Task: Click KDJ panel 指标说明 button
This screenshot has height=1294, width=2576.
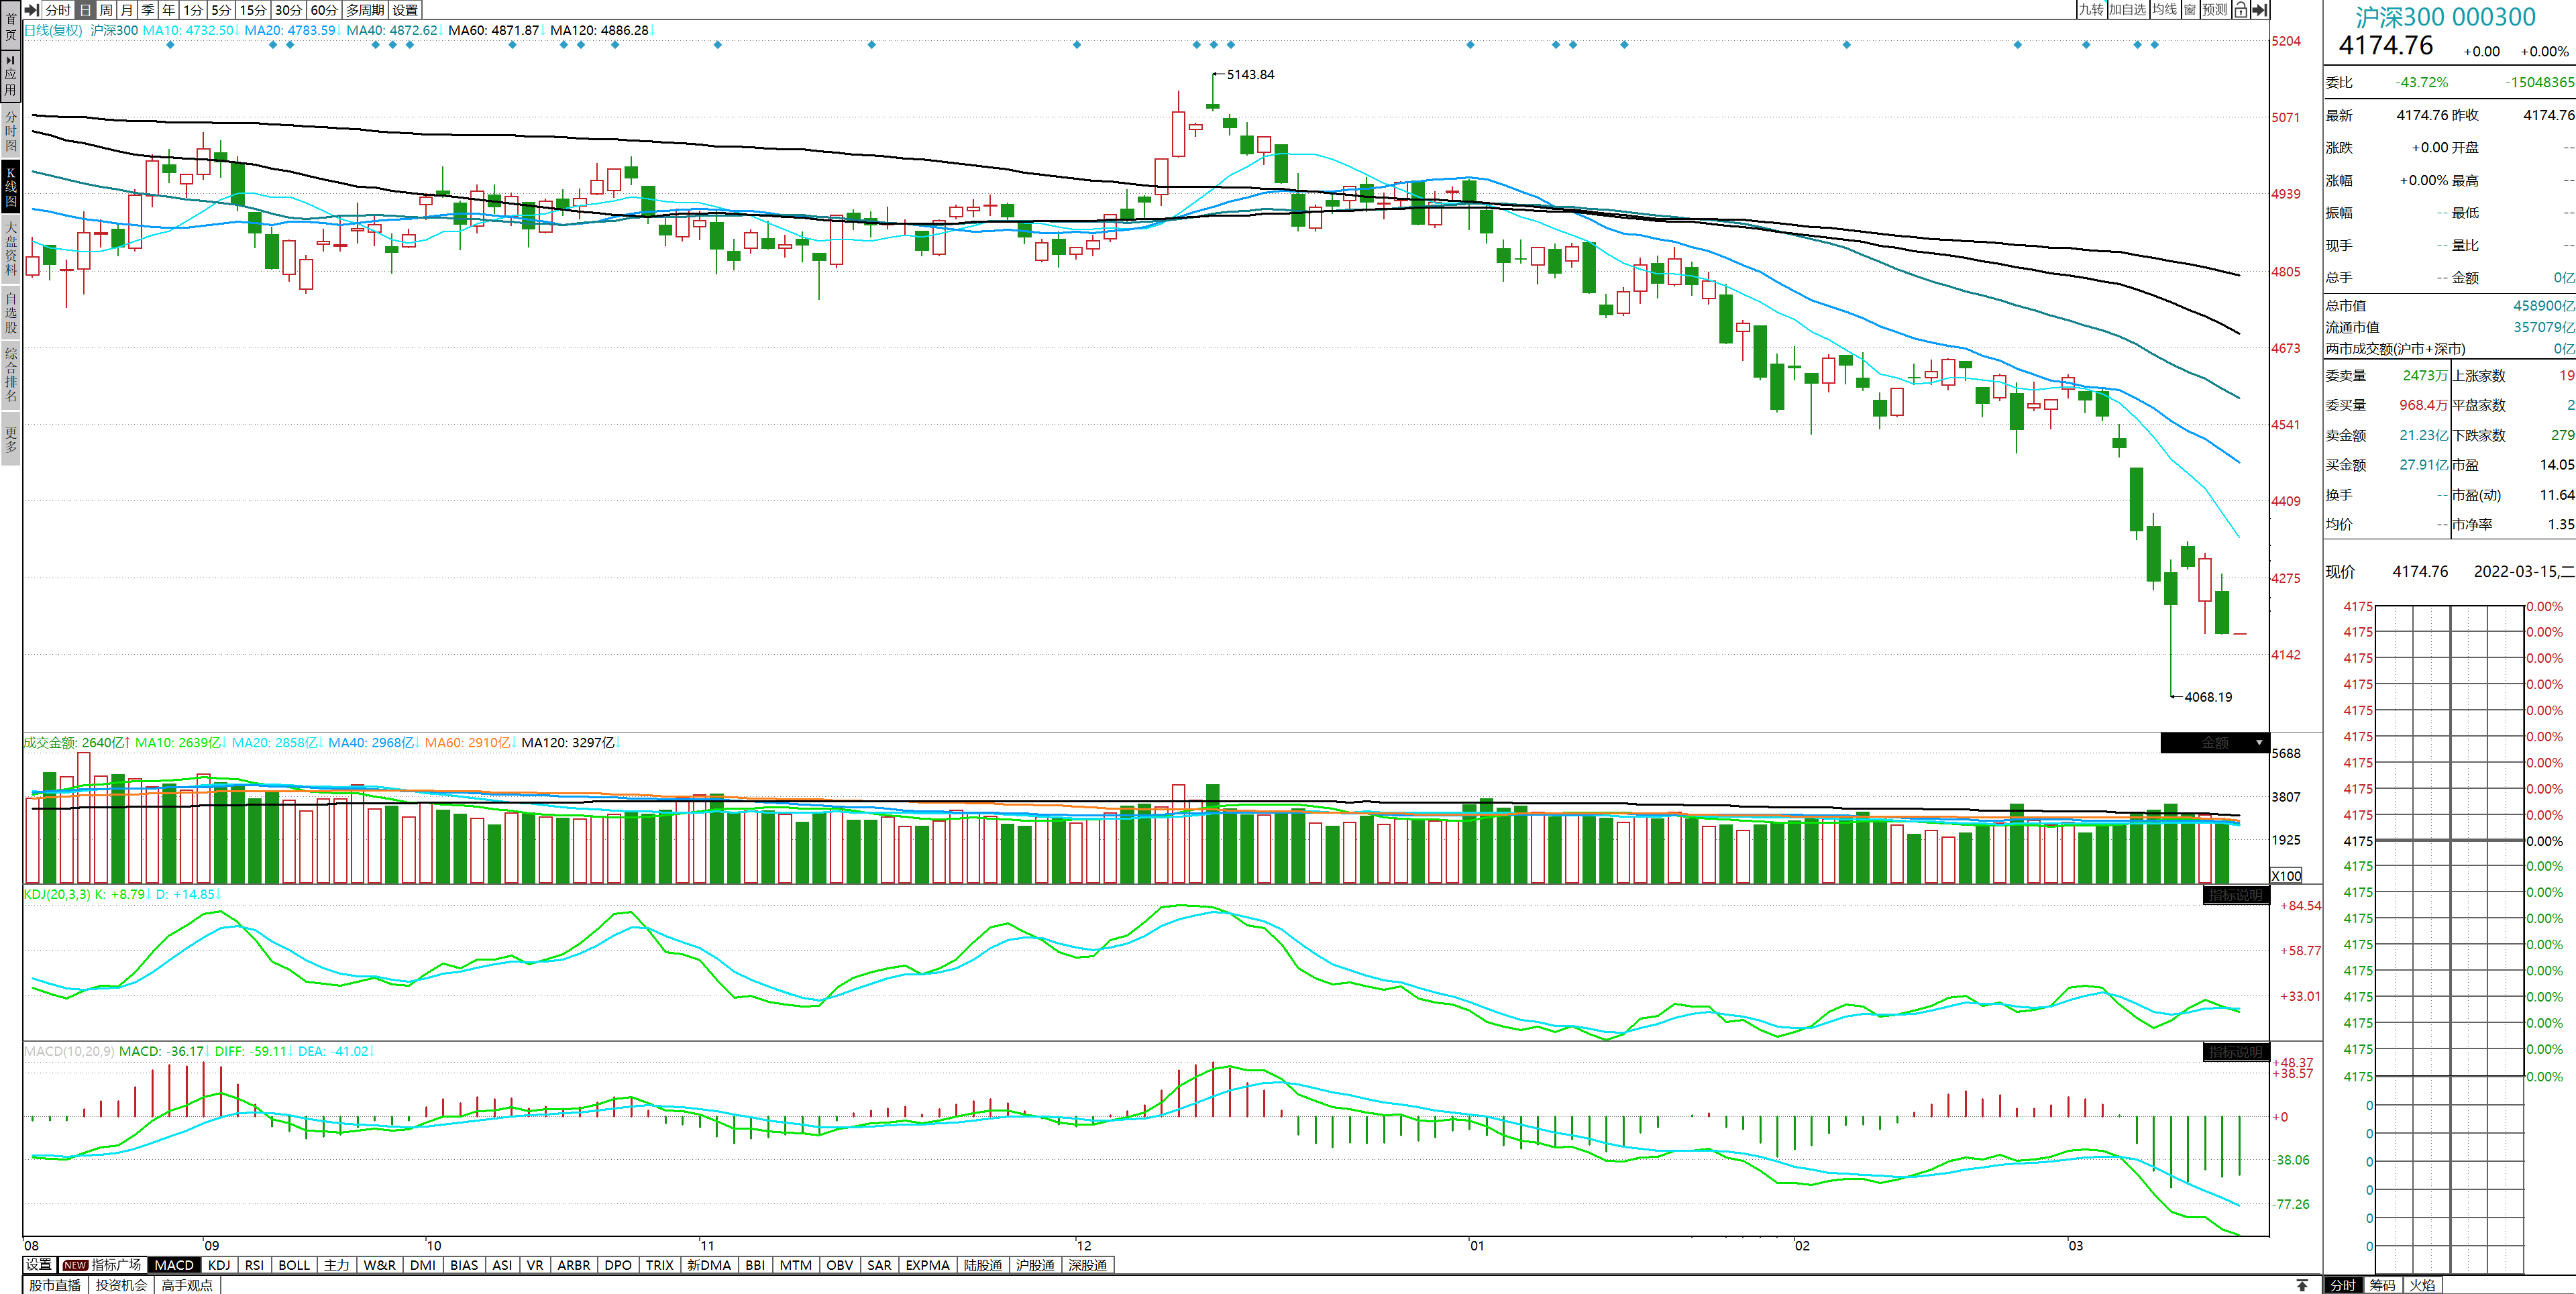Action: [2235, 895]
